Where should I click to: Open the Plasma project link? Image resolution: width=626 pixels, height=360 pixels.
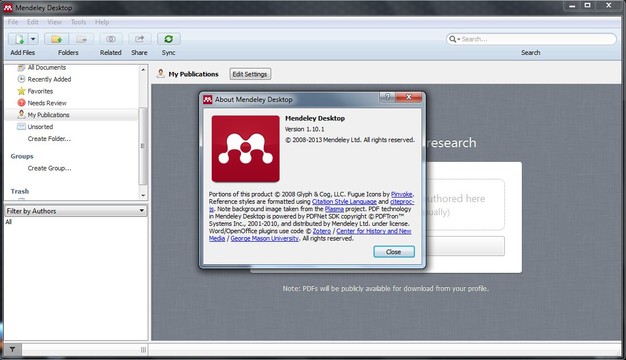point(334,209)
